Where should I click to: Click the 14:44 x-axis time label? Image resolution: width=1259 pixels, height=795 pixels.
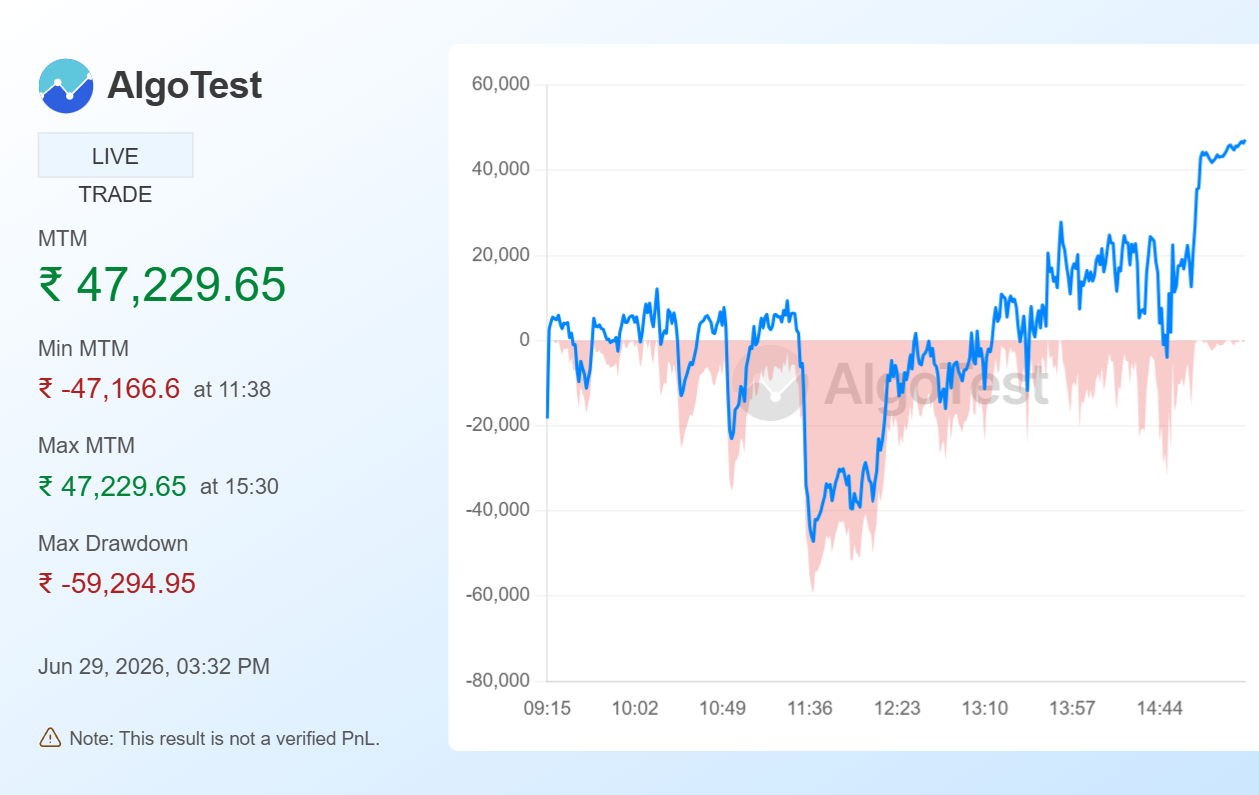pos(1160,708)
